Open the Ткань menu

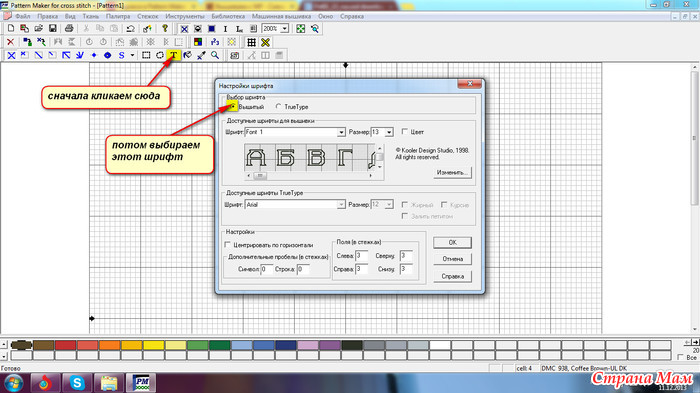point(91,16)
